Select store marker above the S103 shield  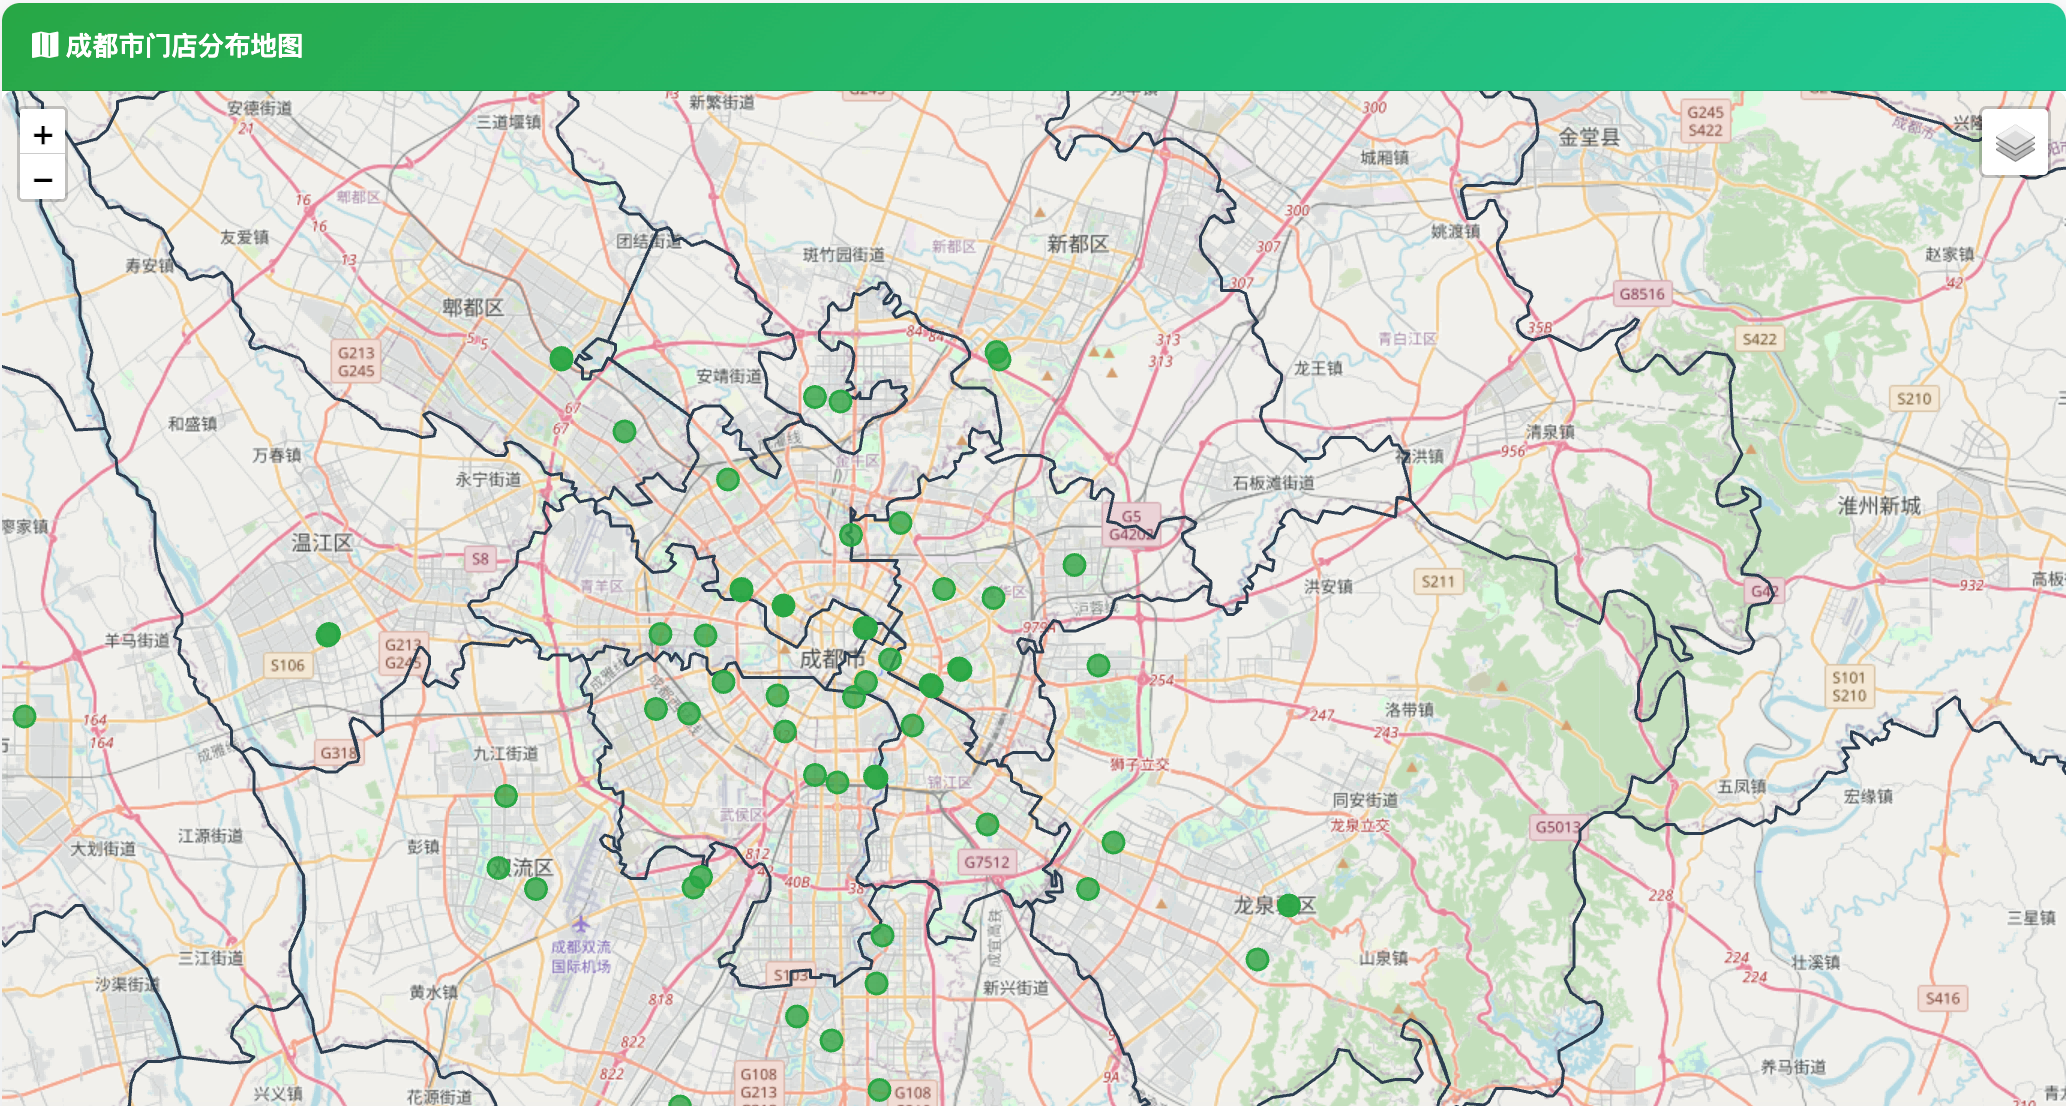click(882, 935)
